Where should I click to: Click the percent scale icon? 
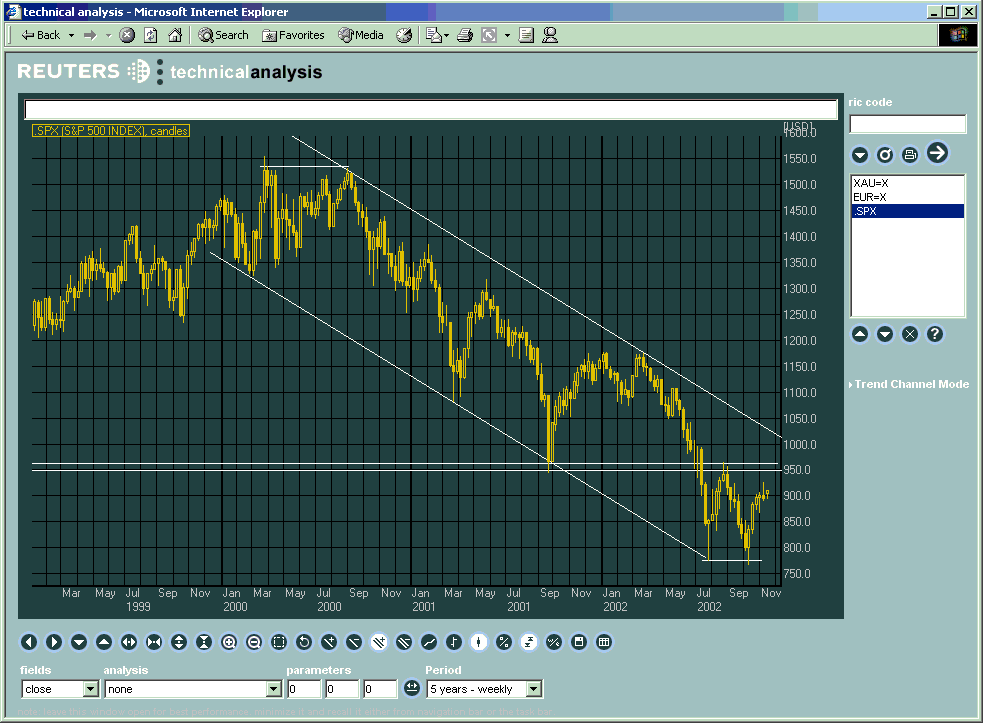tap(504, 642)
